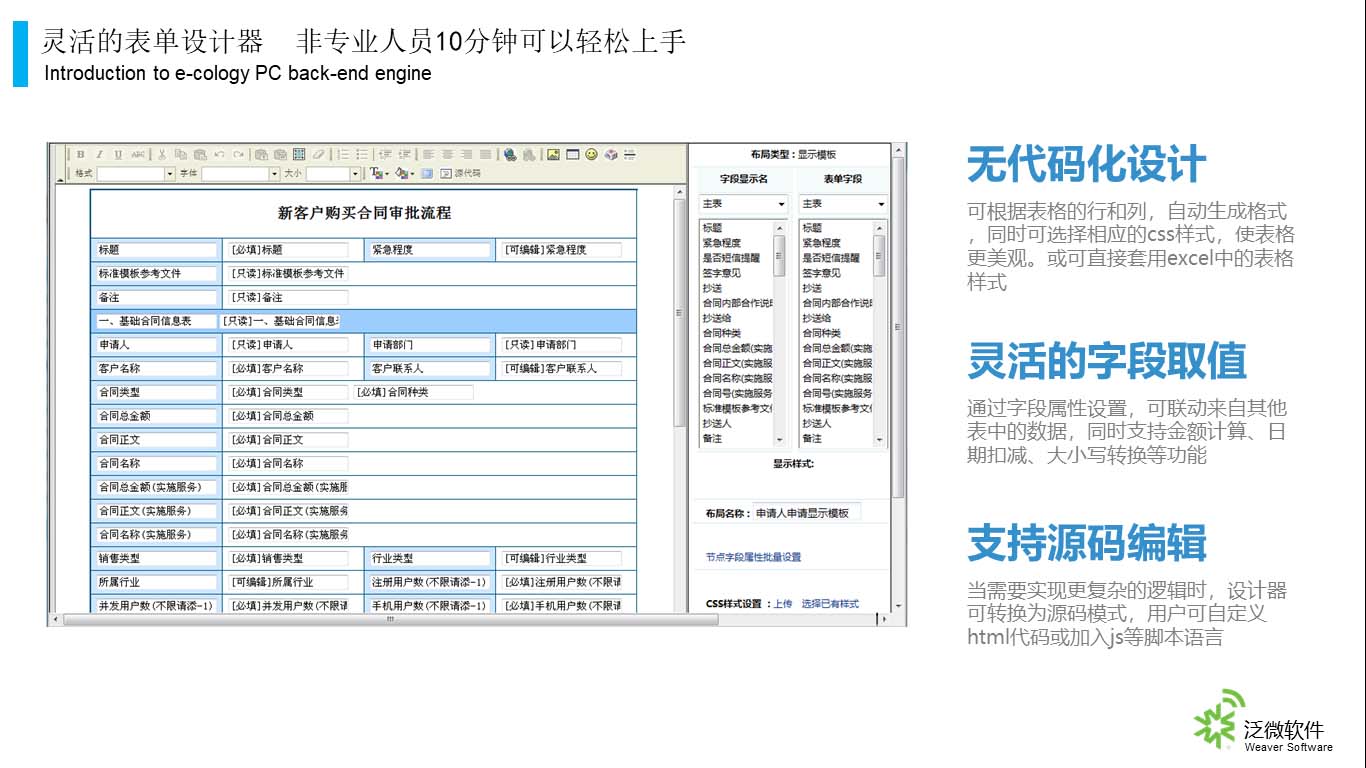Viewport: 1366px width, 768px height.
Task: Click the 字段显示名 list scrollbar
Action: coord(780,333)
